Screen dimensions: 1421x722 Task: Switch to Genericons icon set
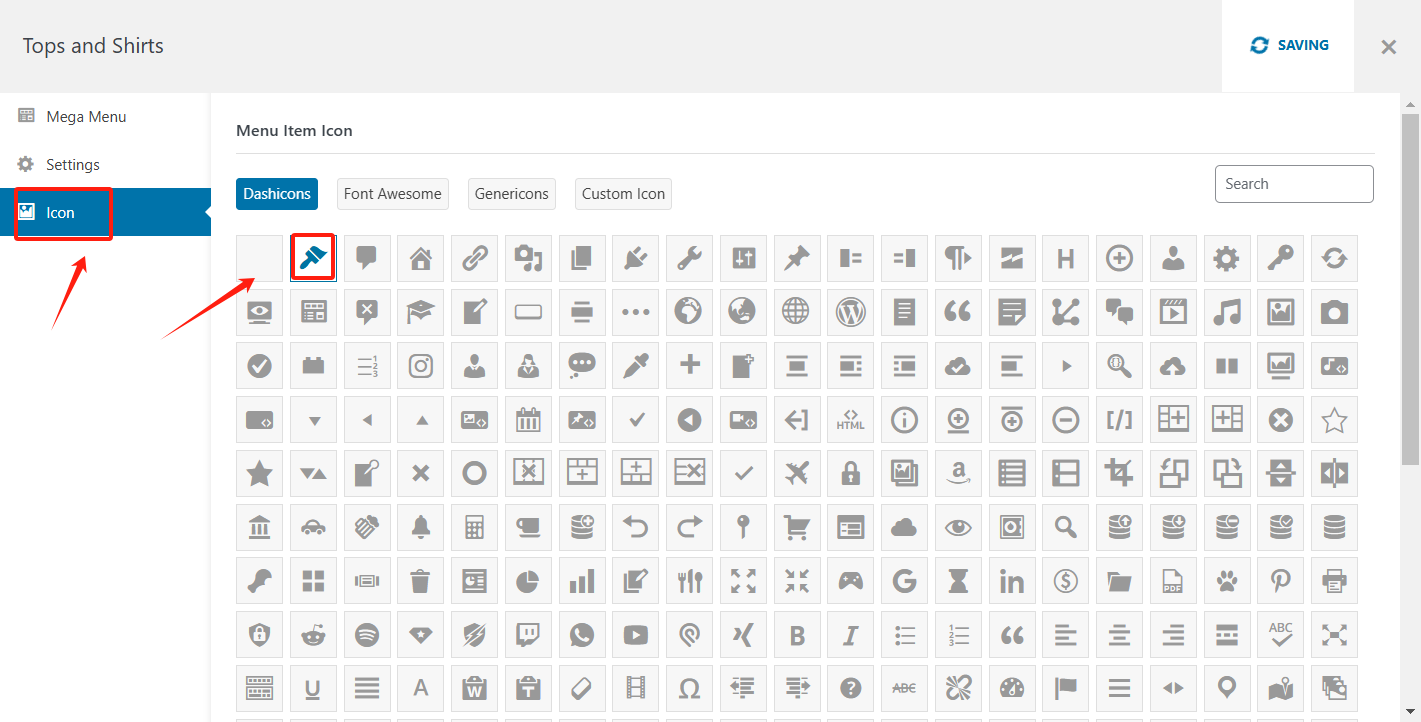tap(511, 194)
